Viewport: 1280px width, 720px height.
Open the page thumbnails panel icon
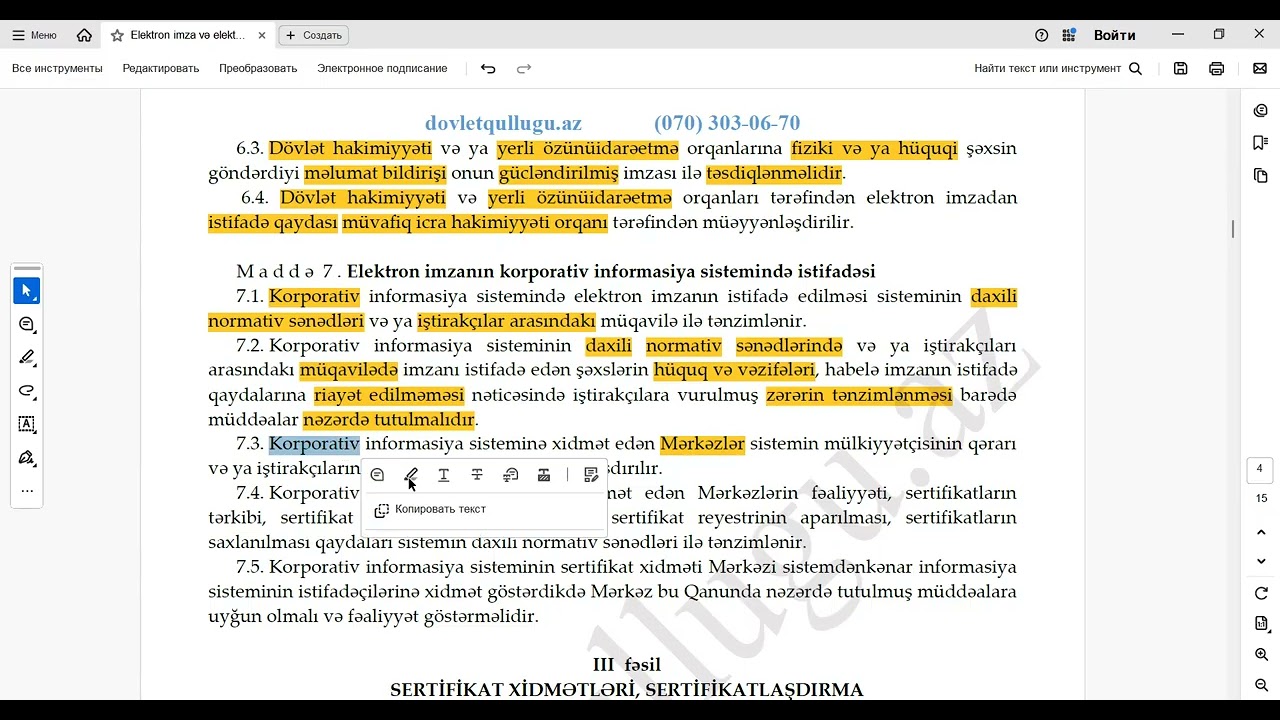coord(1261,176)
